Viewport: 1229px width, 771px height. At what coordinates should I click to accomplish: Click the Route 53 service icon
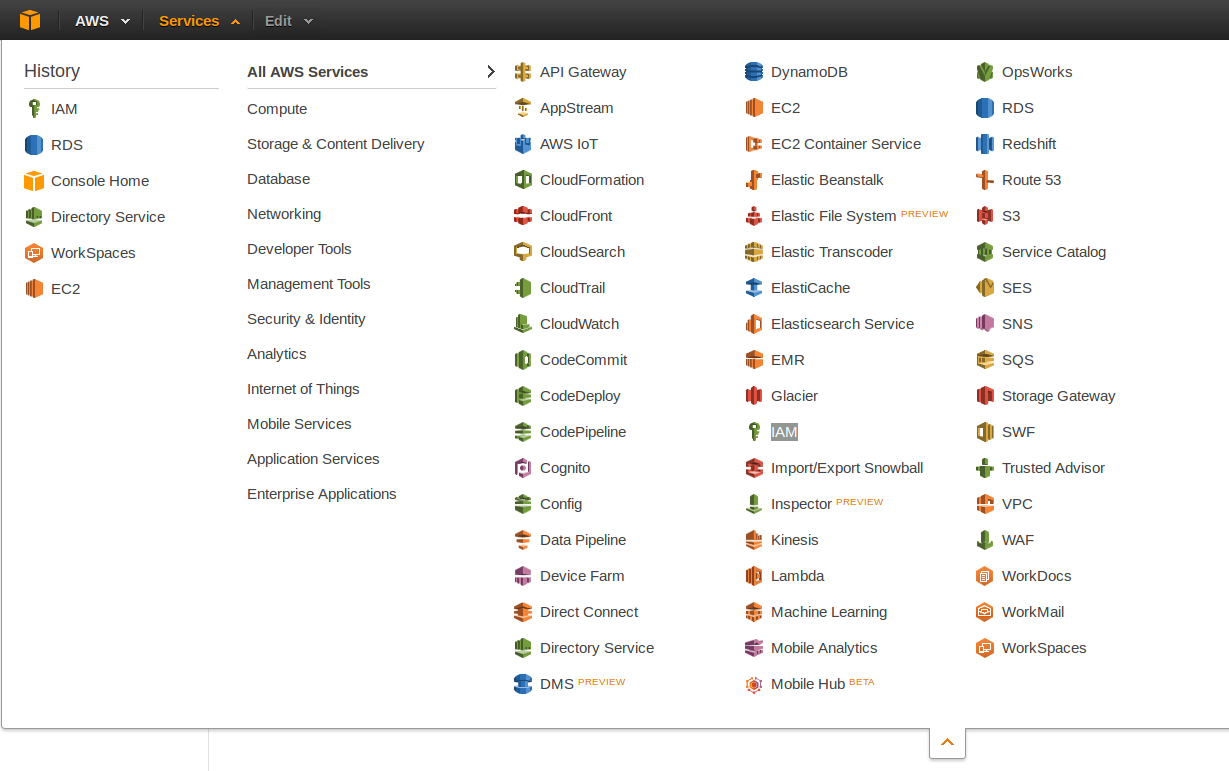coord(985,180)
